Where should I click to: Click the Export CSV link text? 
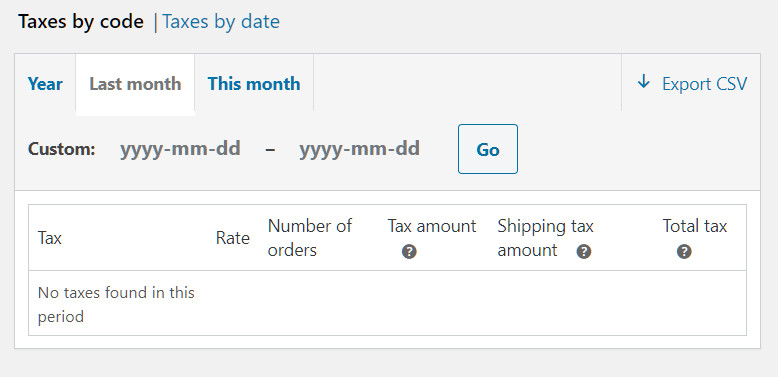pos(704,84)
